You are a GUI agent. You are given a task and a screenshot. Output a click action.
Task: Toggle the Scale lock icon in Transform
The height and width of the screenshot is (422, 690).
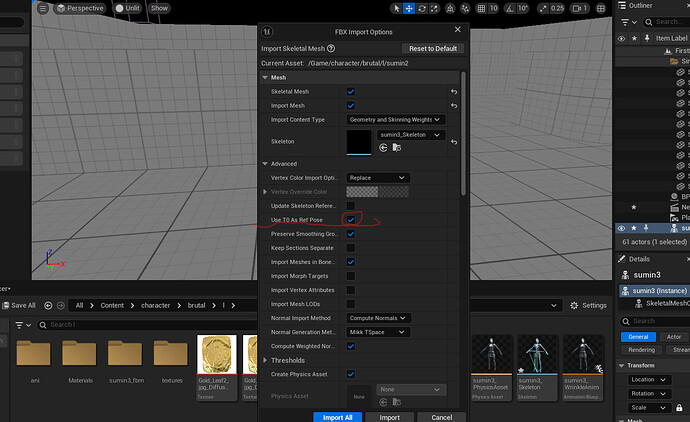[x=679, y=408]
